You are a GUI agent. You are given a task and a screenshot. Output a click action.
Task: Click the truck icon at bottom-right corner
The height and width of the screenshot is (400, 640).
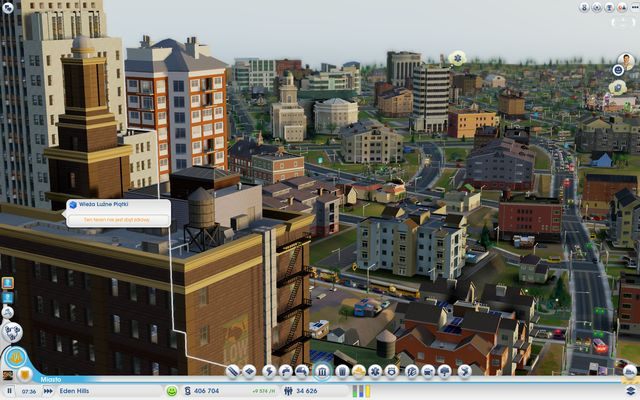tap(630, 371)
